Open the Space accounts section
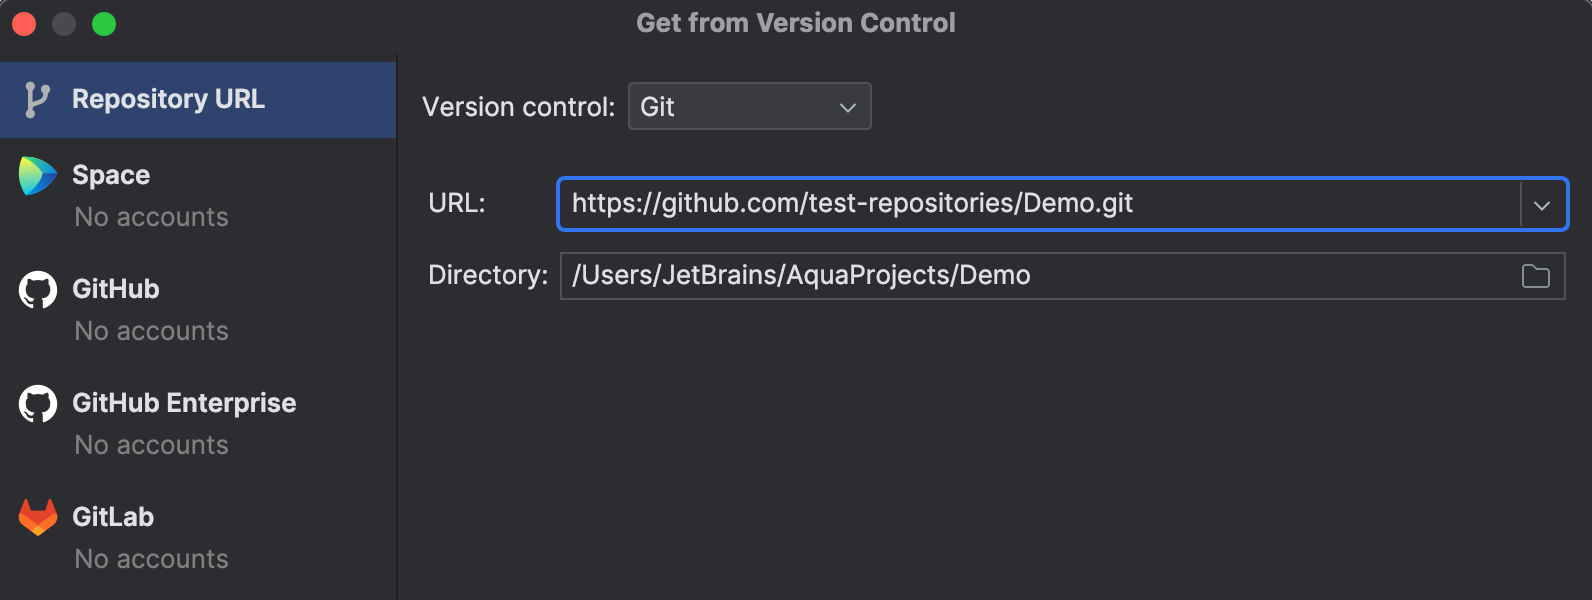 pyautogui.click(x=198, y=195)
